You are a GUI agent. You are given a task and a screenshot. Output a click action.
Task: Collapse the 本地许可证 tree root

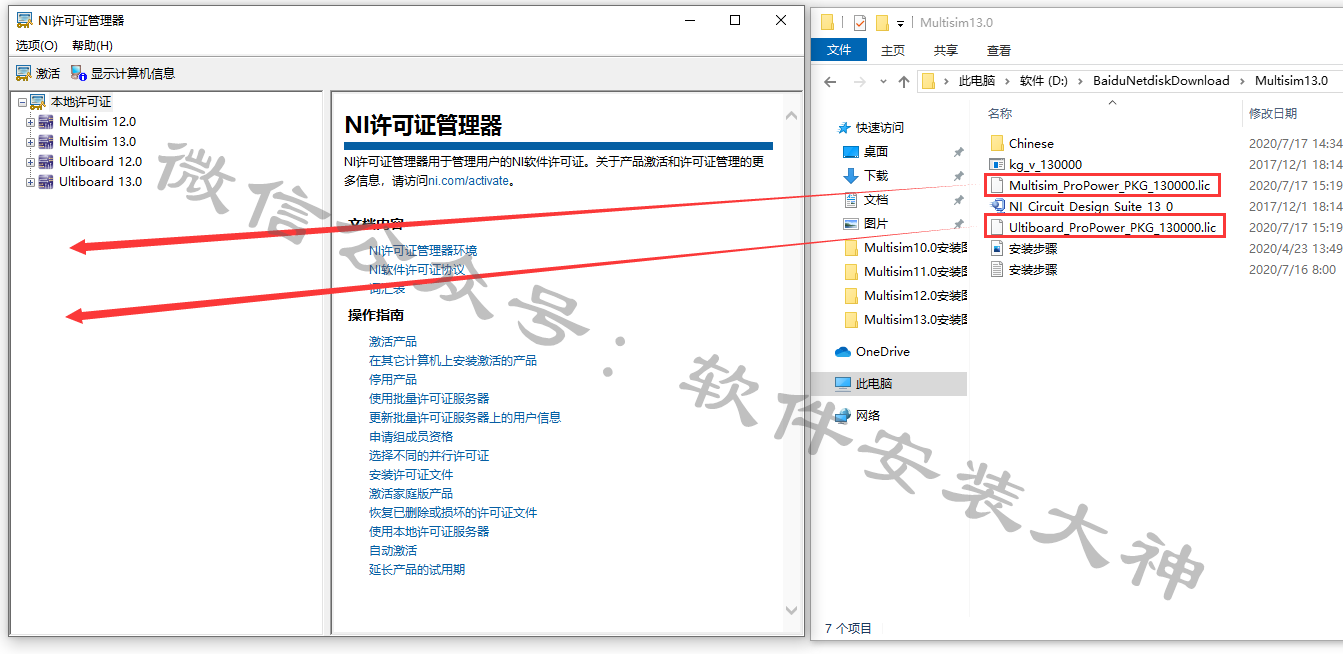coord(22,102)
